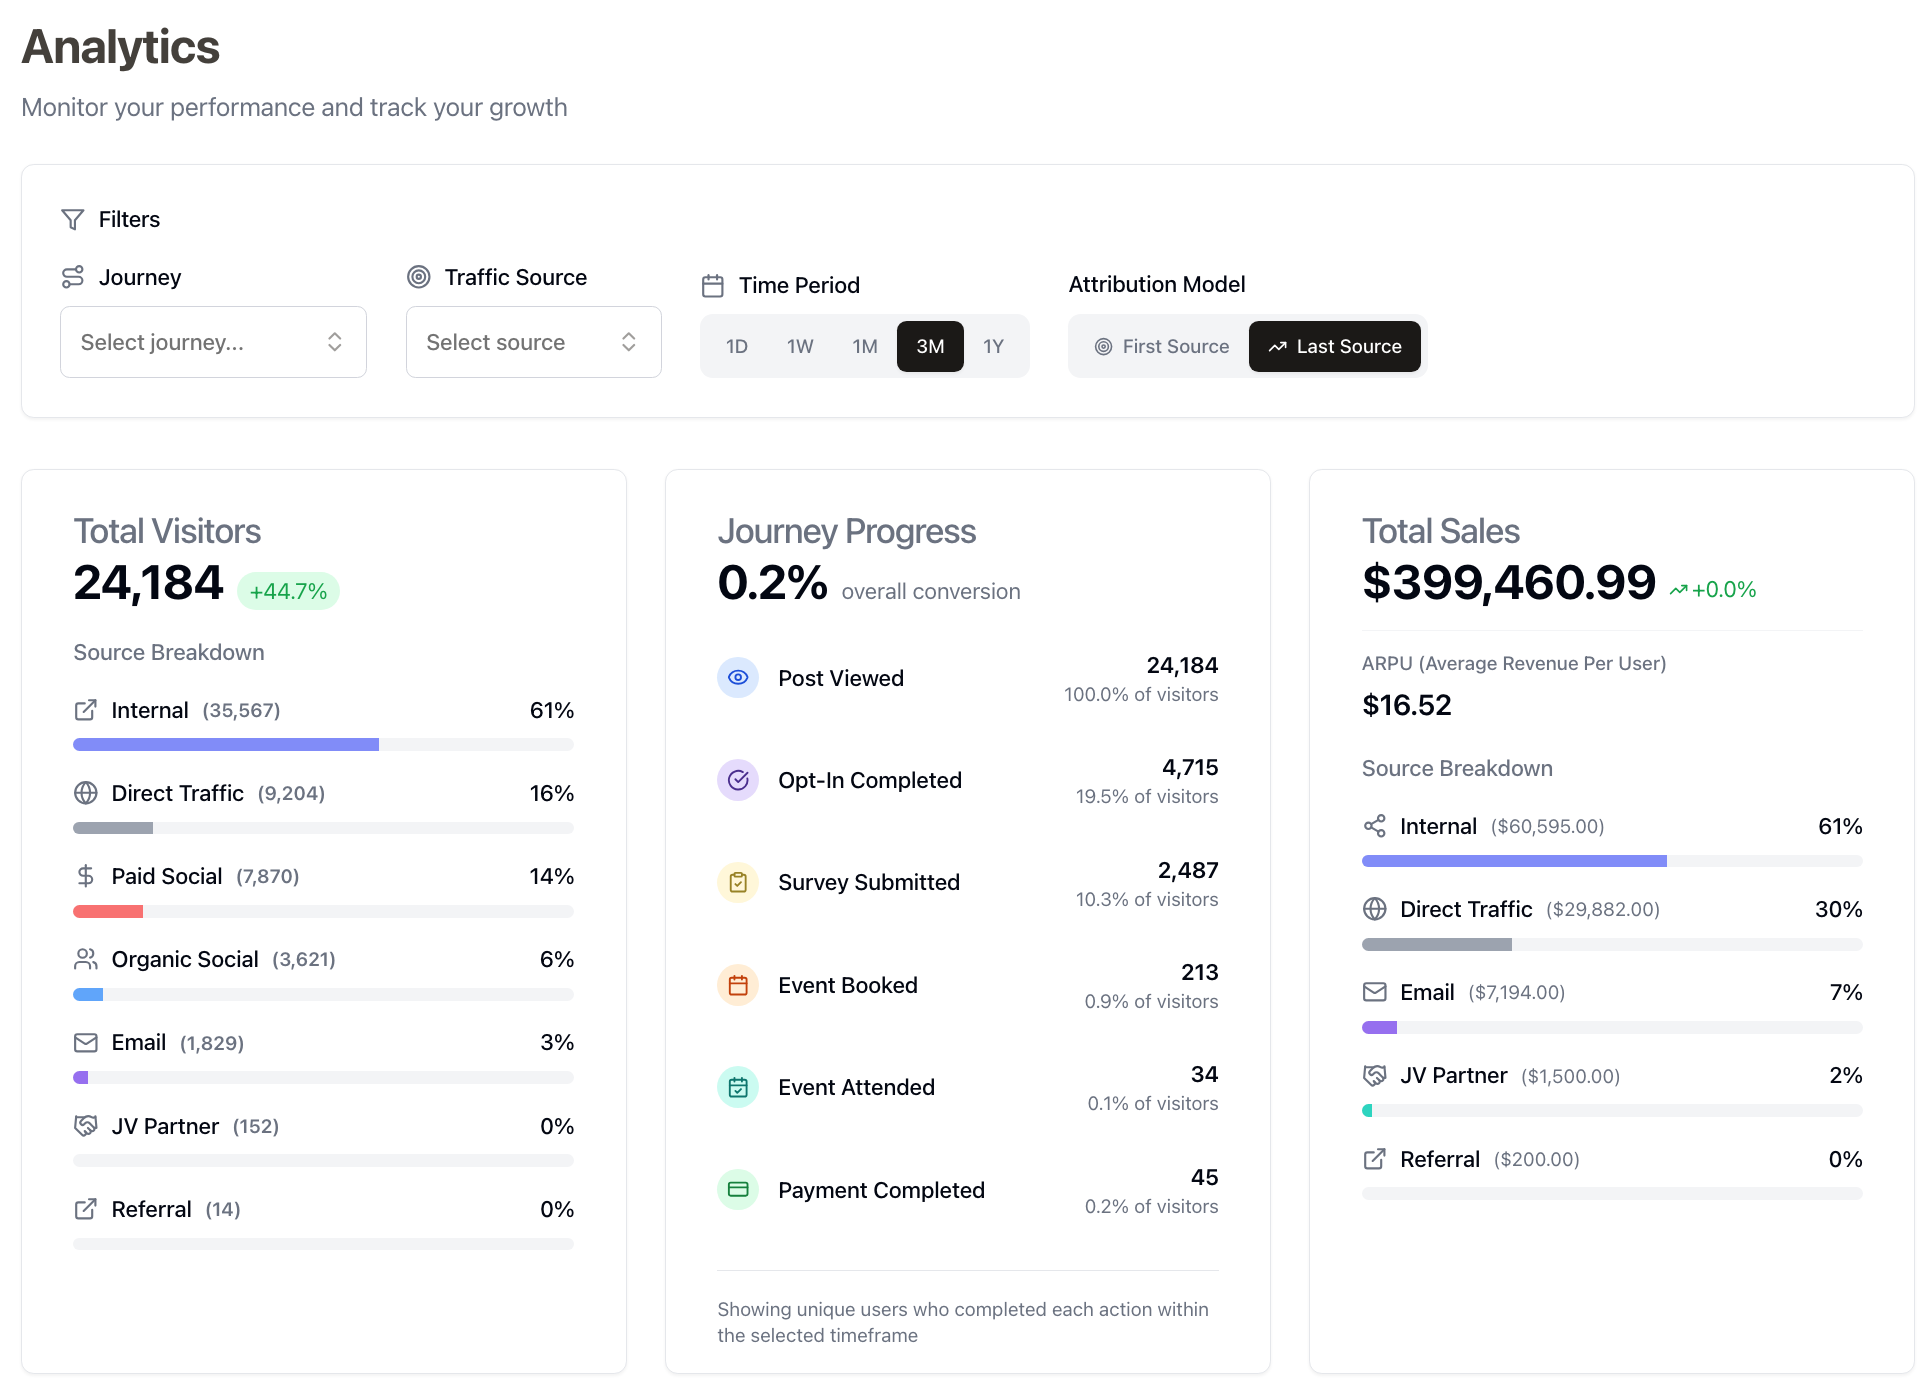This screenshot has width=1932, height=1398.
Task: Click the journey dropdown chevron arrows
Action: click(x=336, y=342)
